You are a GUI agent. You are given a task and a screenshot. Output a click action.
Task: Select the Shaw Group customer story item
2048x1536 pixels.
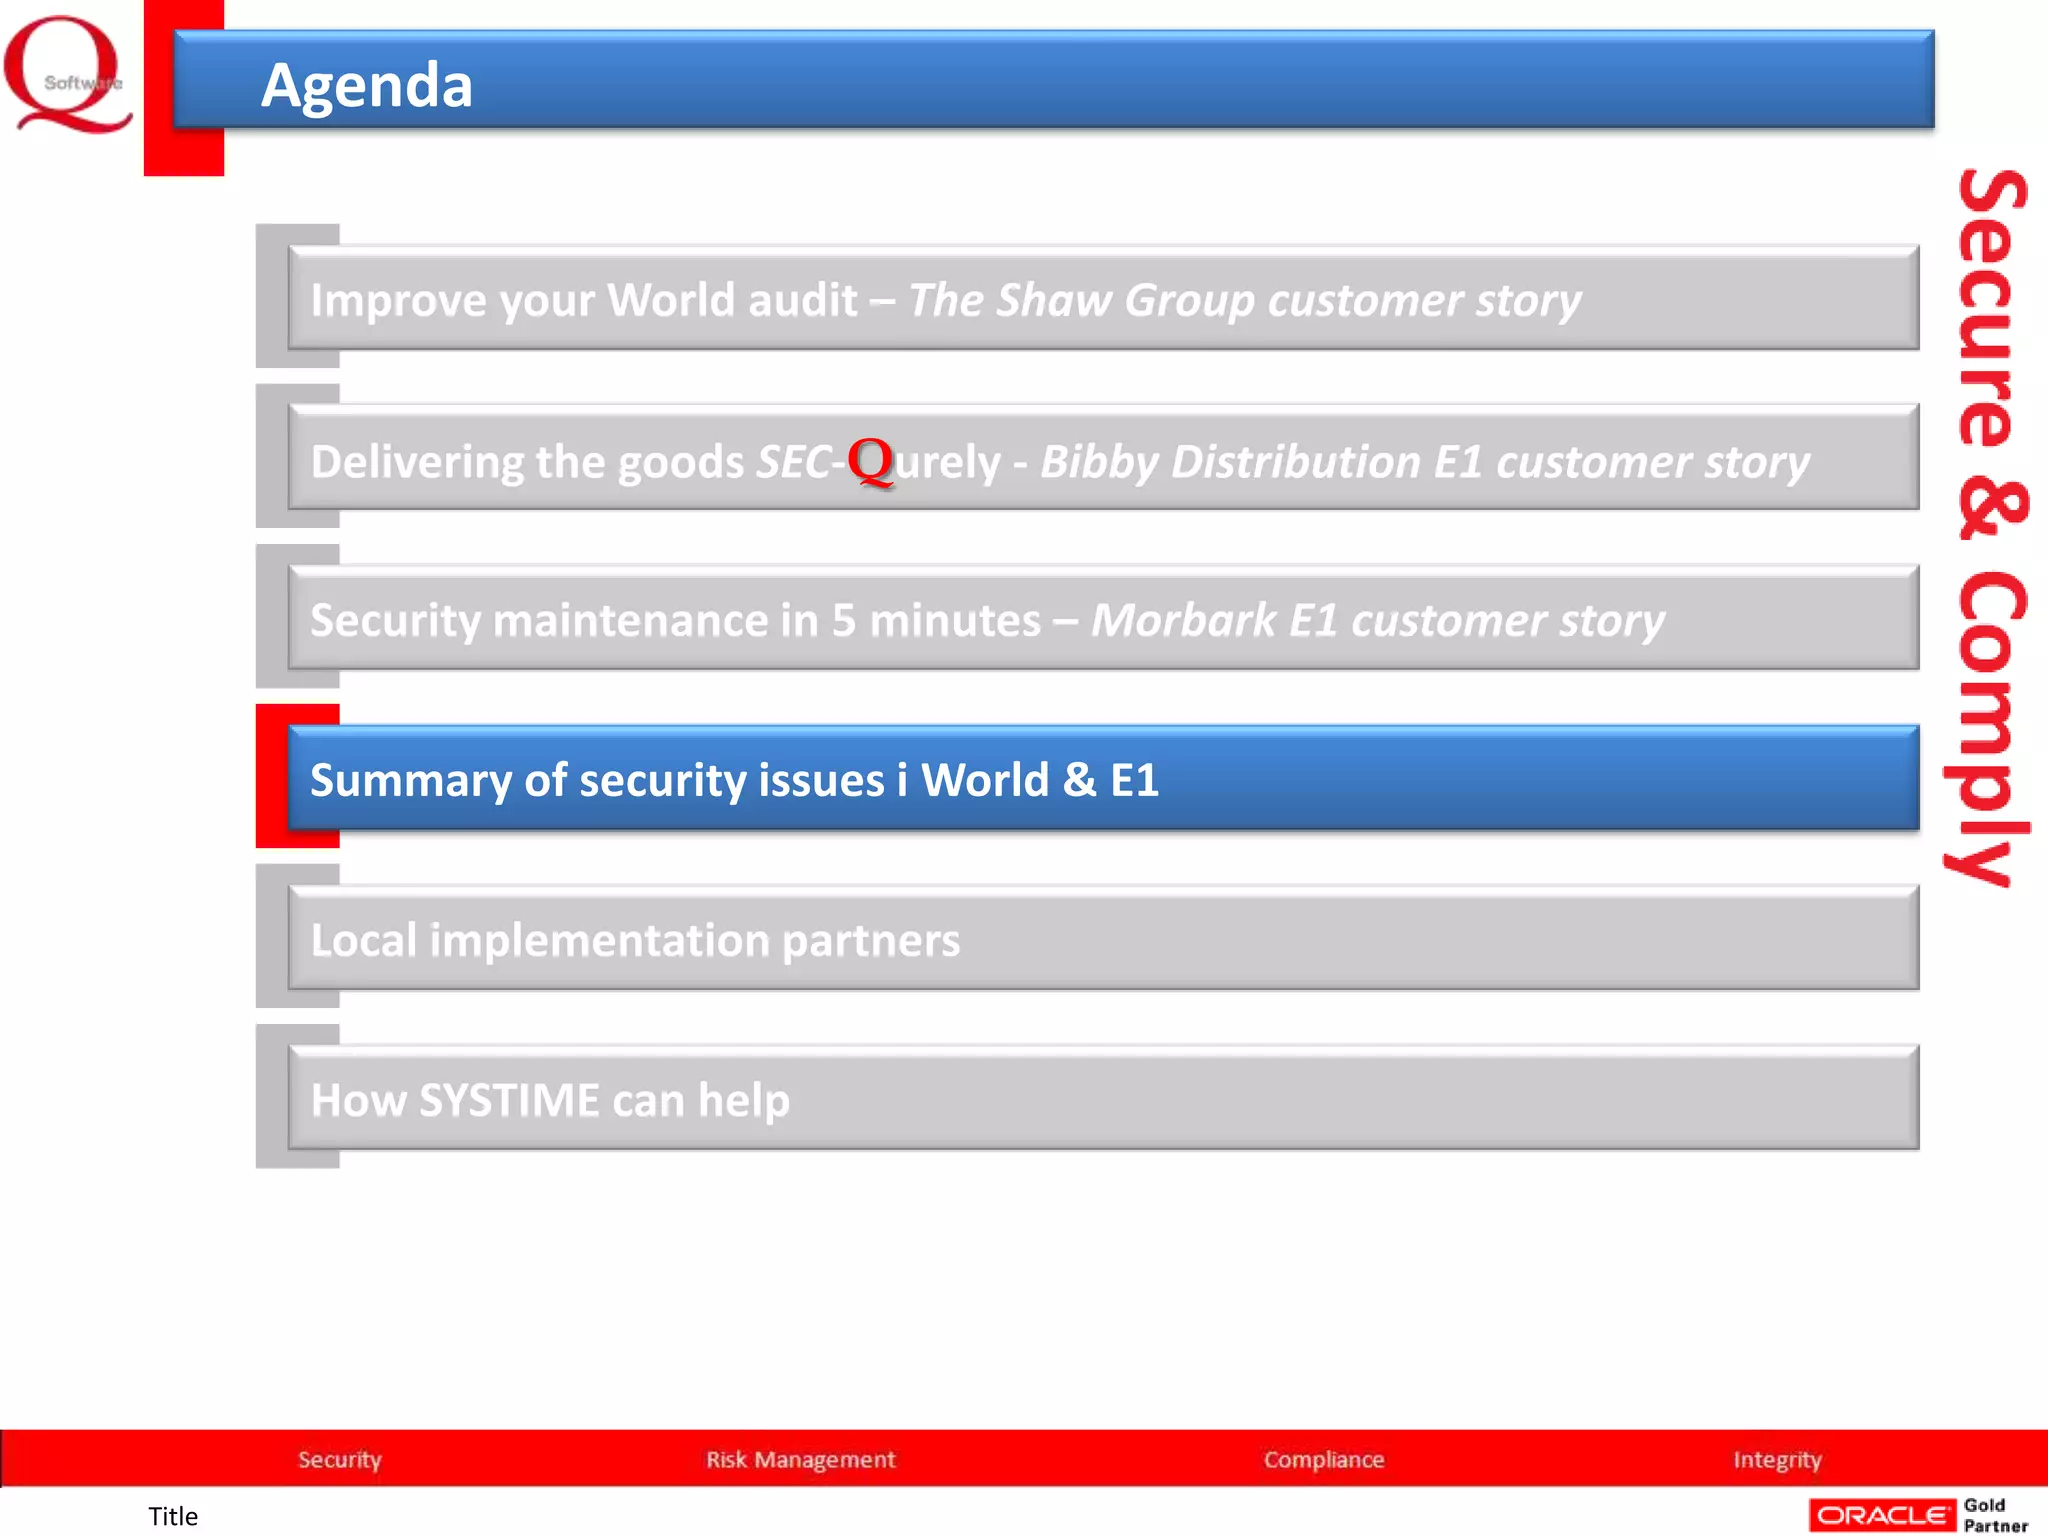tap(1103, 298)
